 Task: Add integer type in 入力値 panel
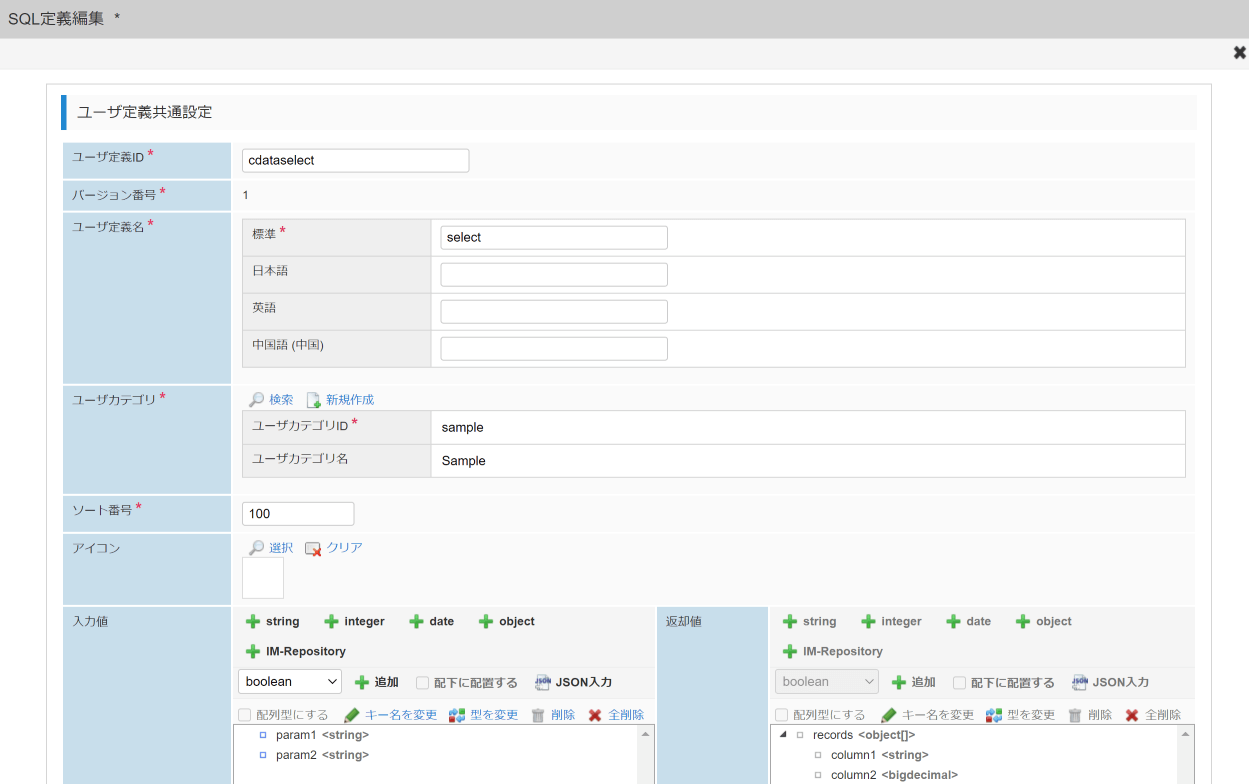(x=354, y=621)
